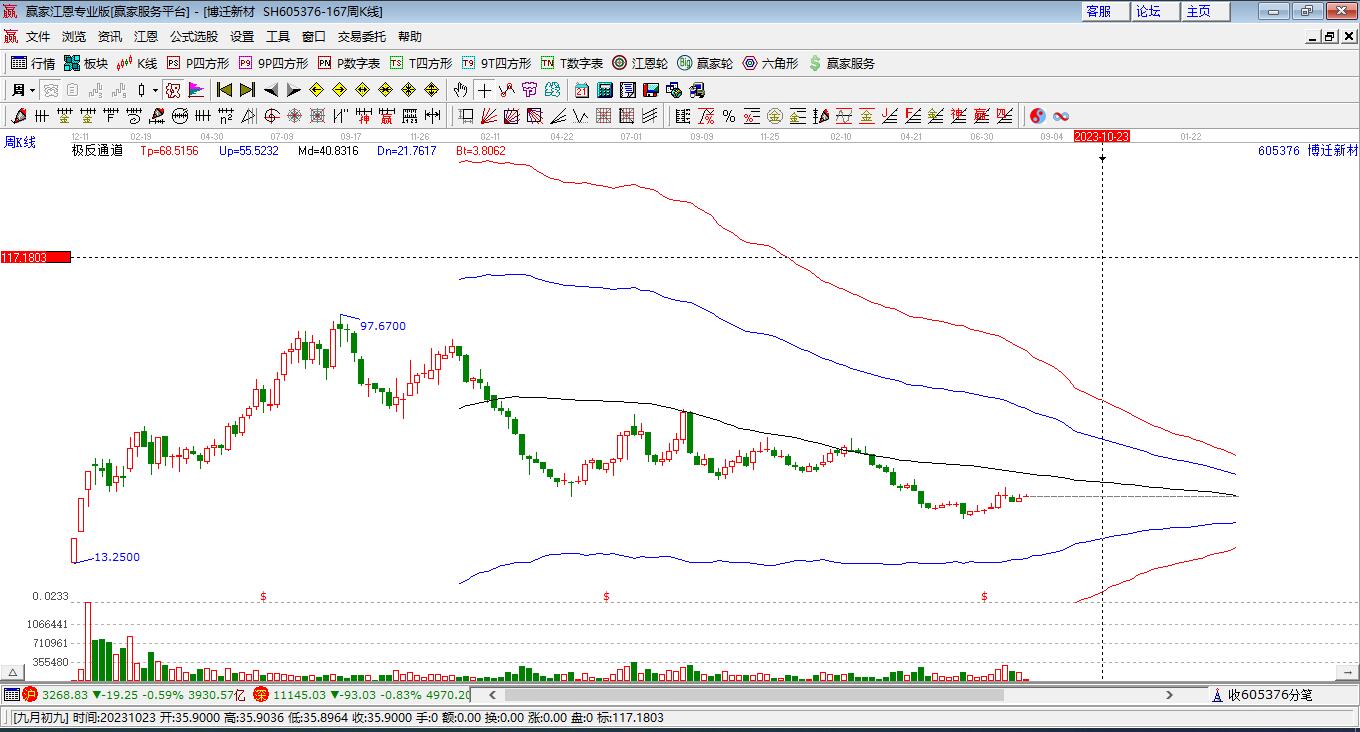Image resolution: width=1360 pixels, height=732 pixels.
Task: Open the 设置 menu
Action: pos(242,36)
